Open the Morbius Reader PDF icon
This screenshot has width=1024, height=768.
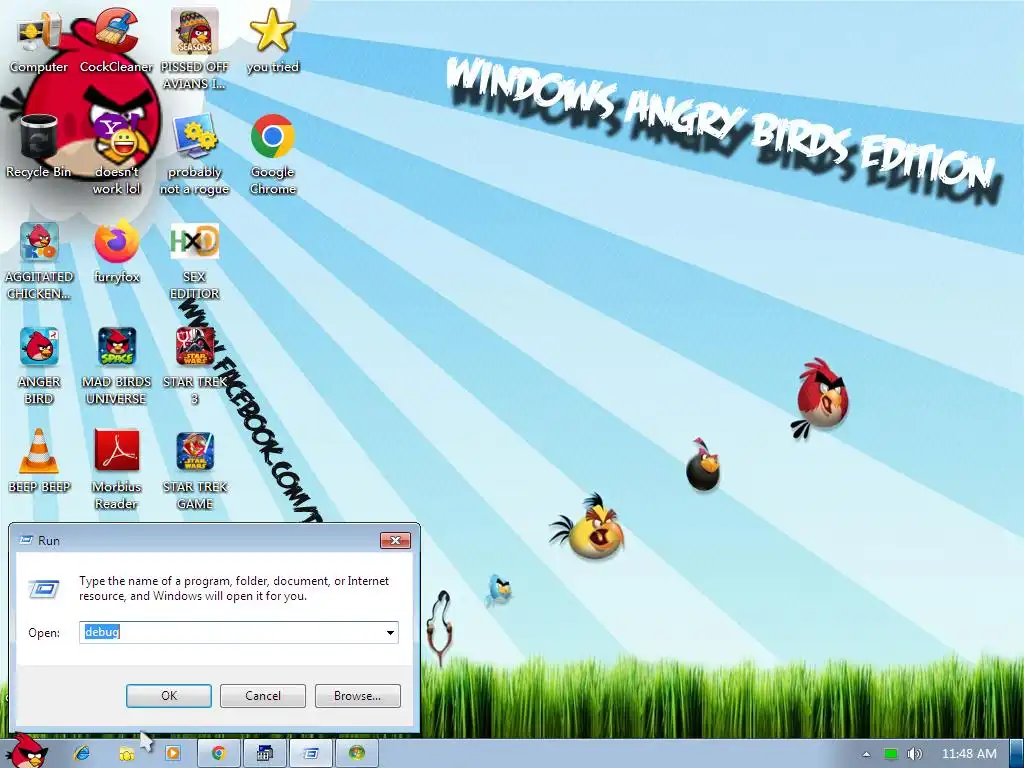(x=116, y=469)
